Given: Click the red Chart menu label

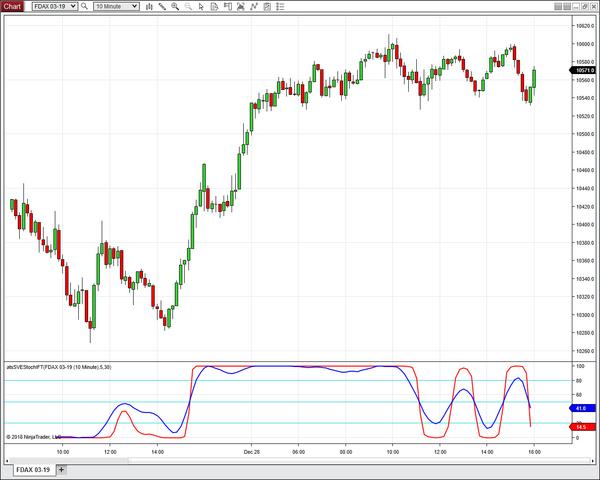Looking at the screenshot, I should 12,6.
